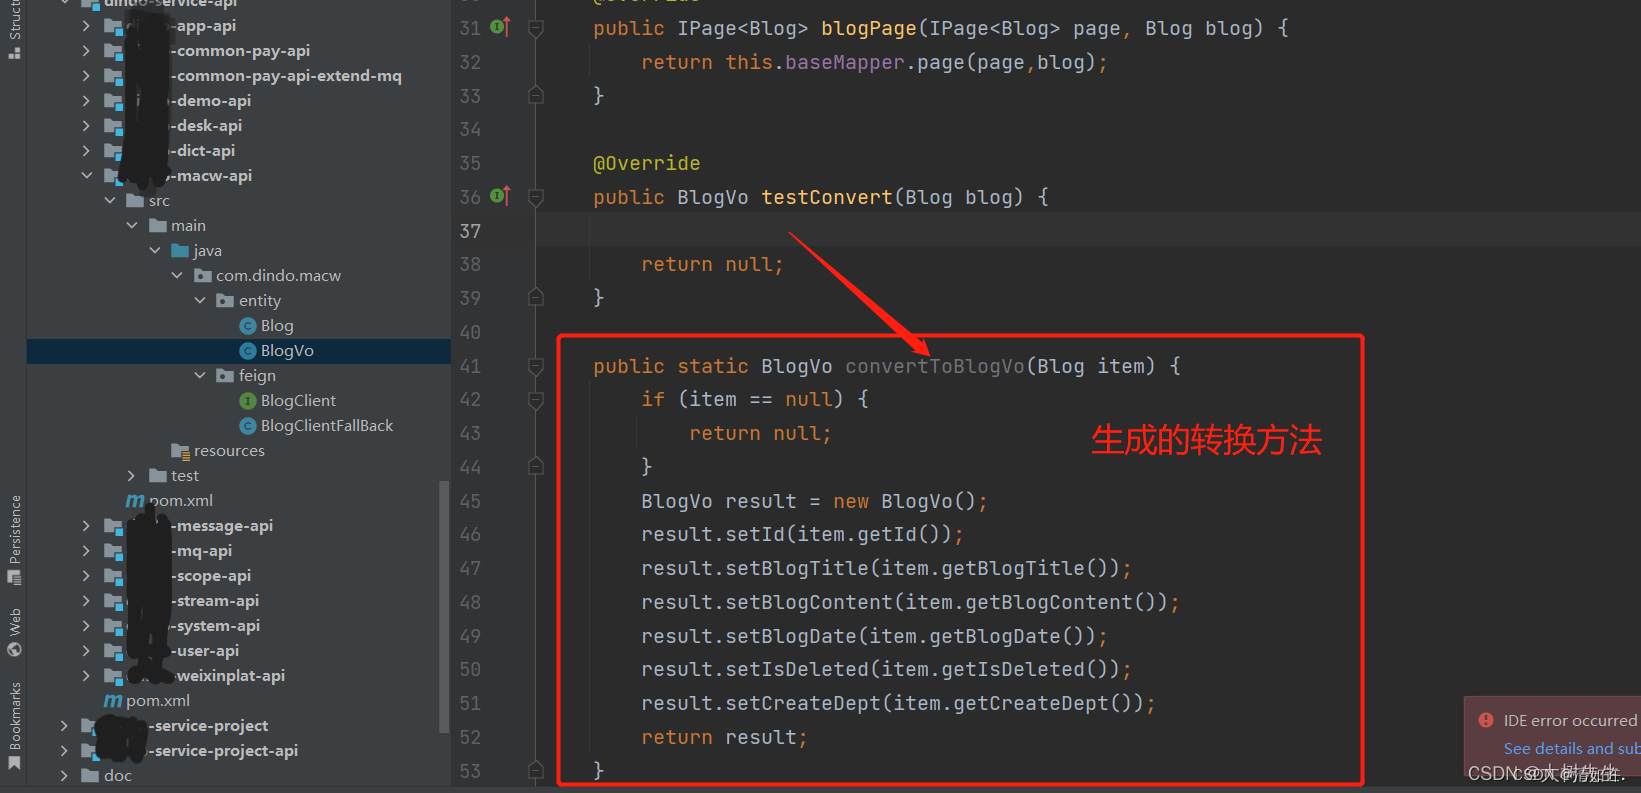Viewport: 1641px width, 793px height.
Task: Select the mq-api module
Action: 200,551
